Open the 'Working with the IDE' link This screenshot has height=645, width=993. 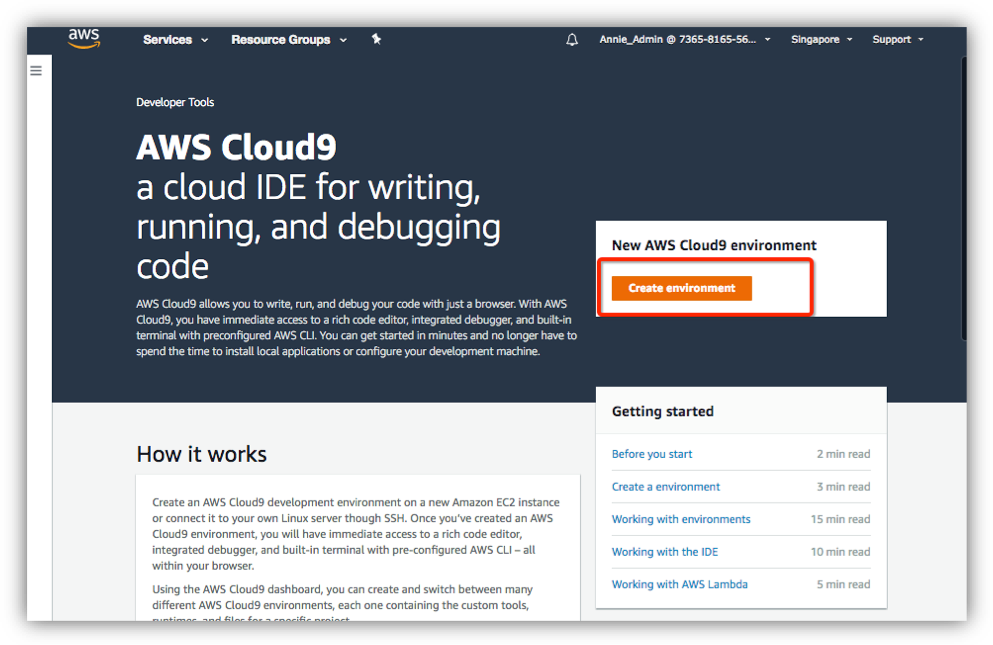coord(664,552)
